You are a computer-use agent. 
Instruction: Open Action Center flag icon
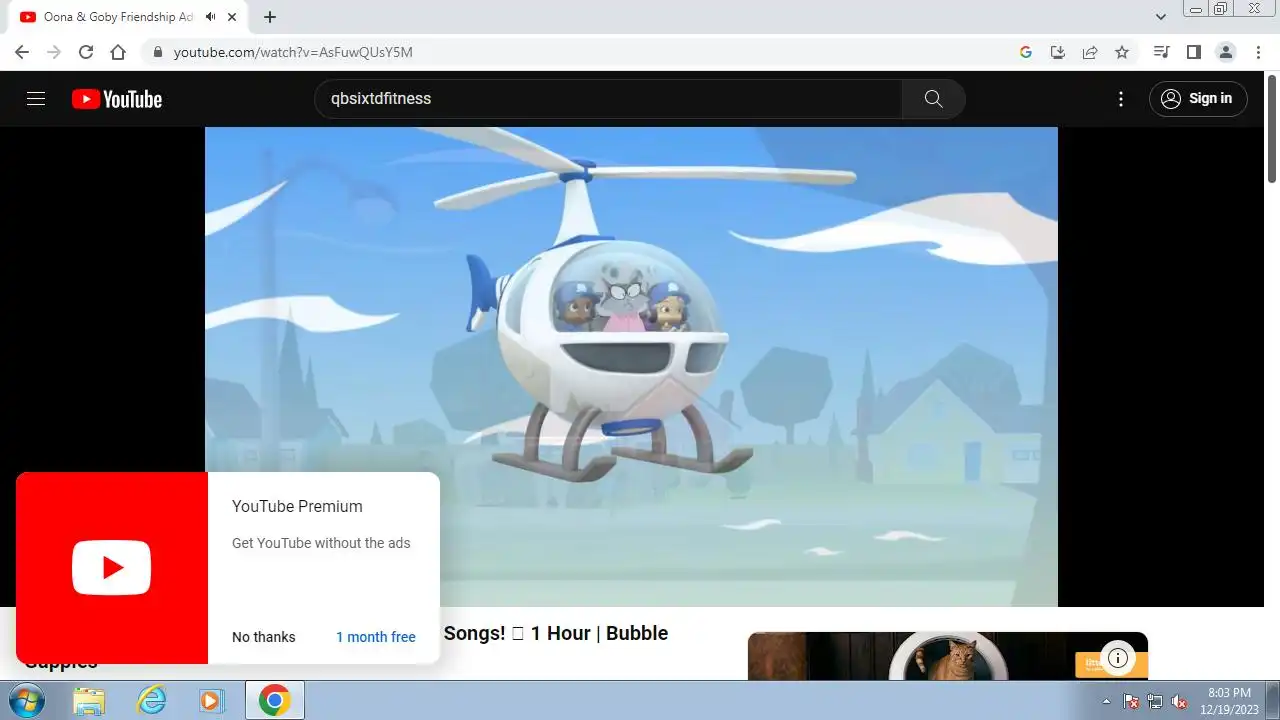(x=1131, y=701)
